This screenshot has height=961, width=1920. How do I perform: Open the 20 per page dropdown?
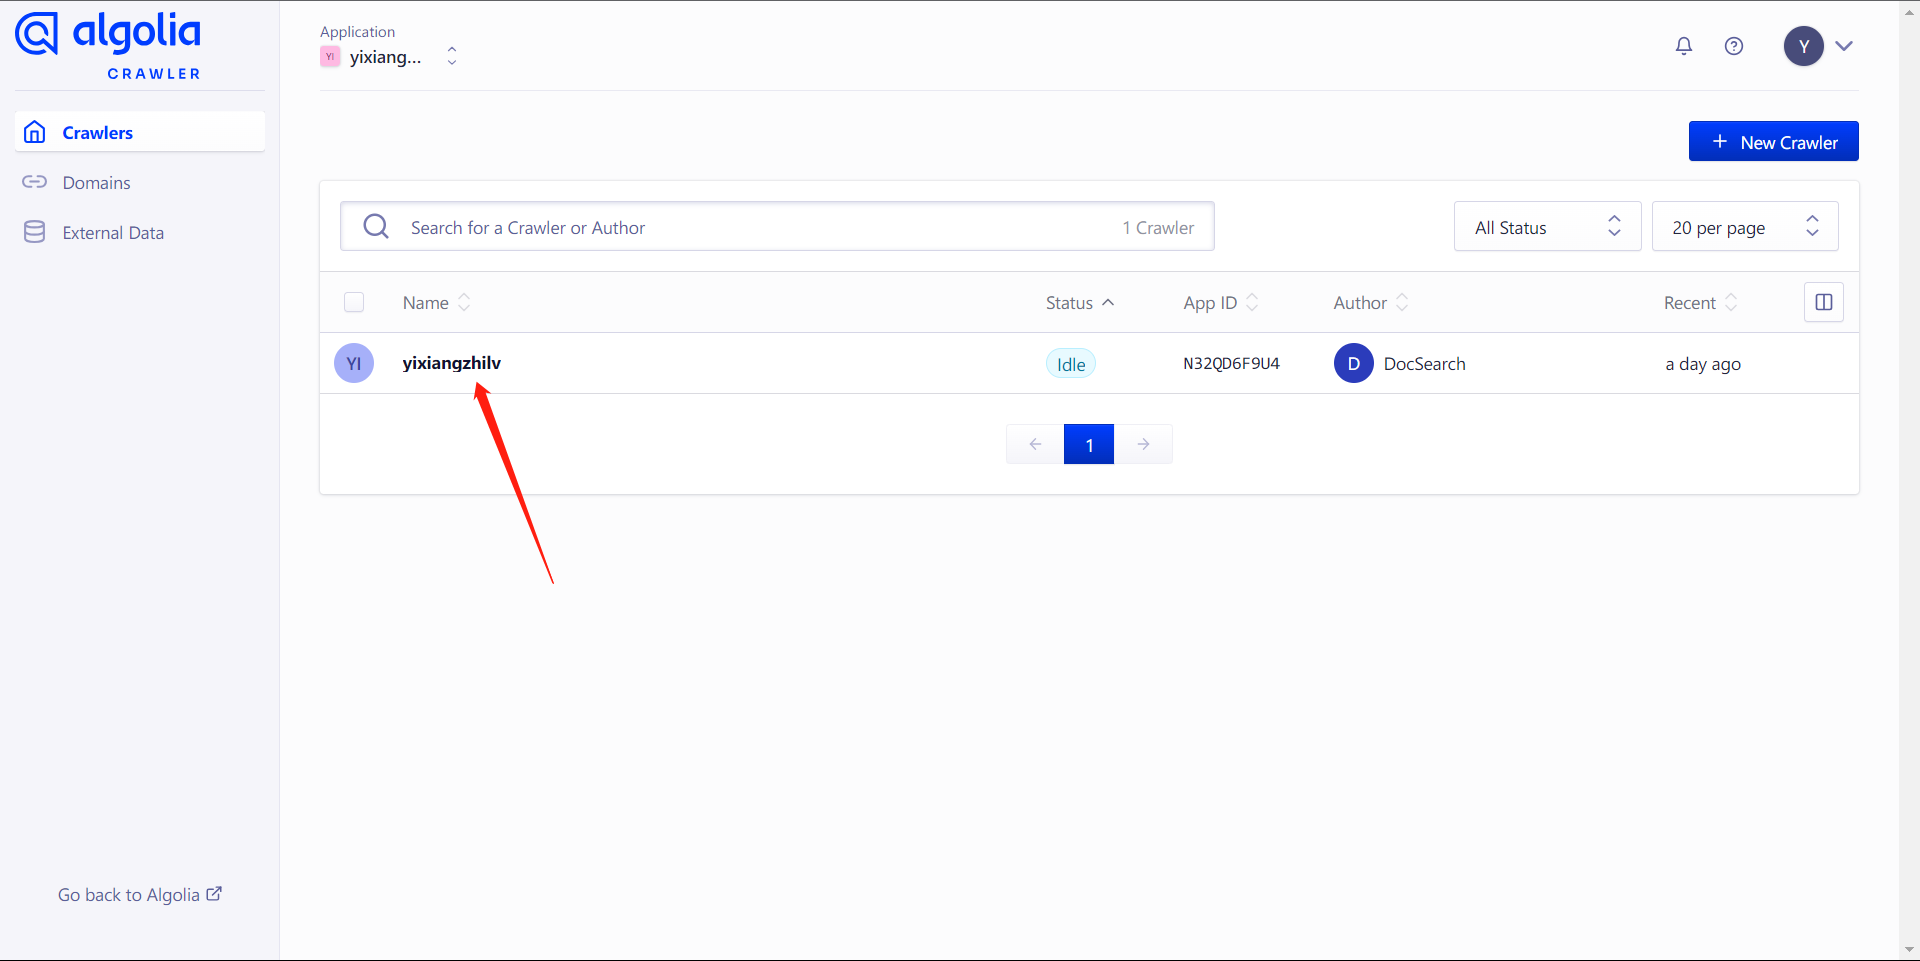click(x=1744, y=227)
